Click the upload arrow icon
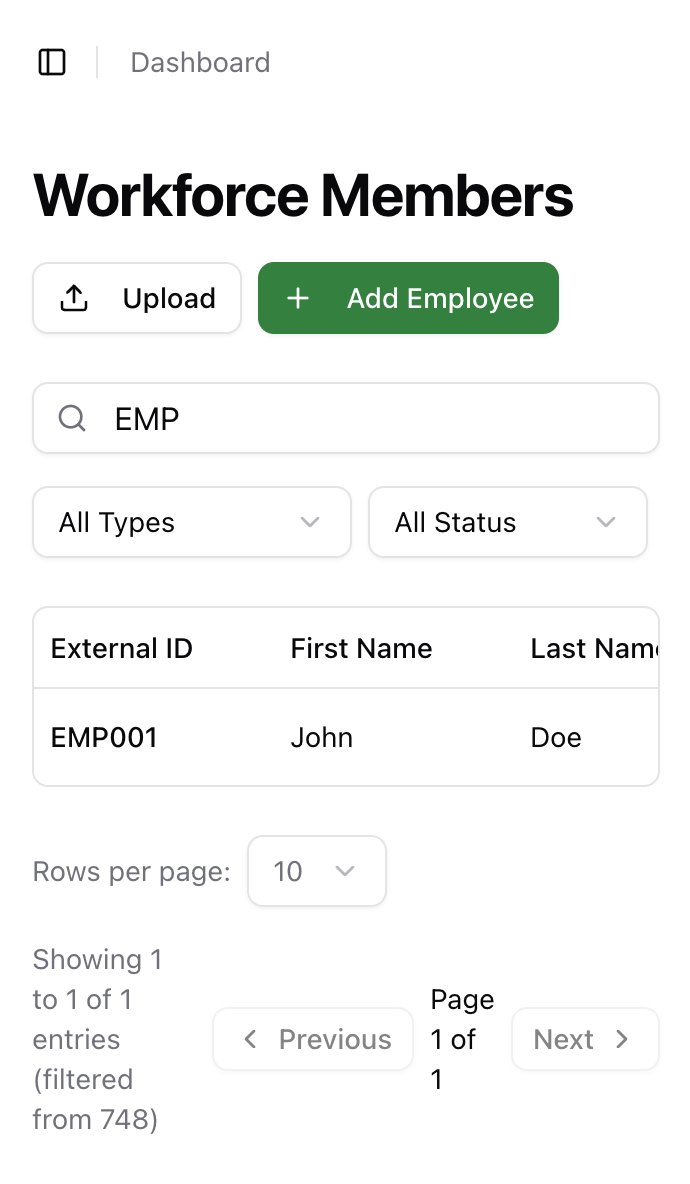This screenshot has height=1184, width=690. pos(75,298)
